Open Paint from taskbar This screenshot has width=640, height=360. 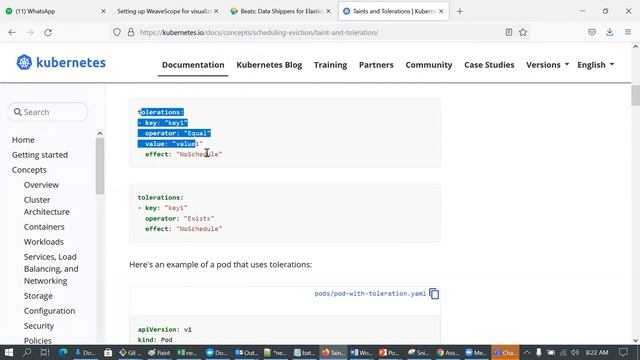(159, 352)
